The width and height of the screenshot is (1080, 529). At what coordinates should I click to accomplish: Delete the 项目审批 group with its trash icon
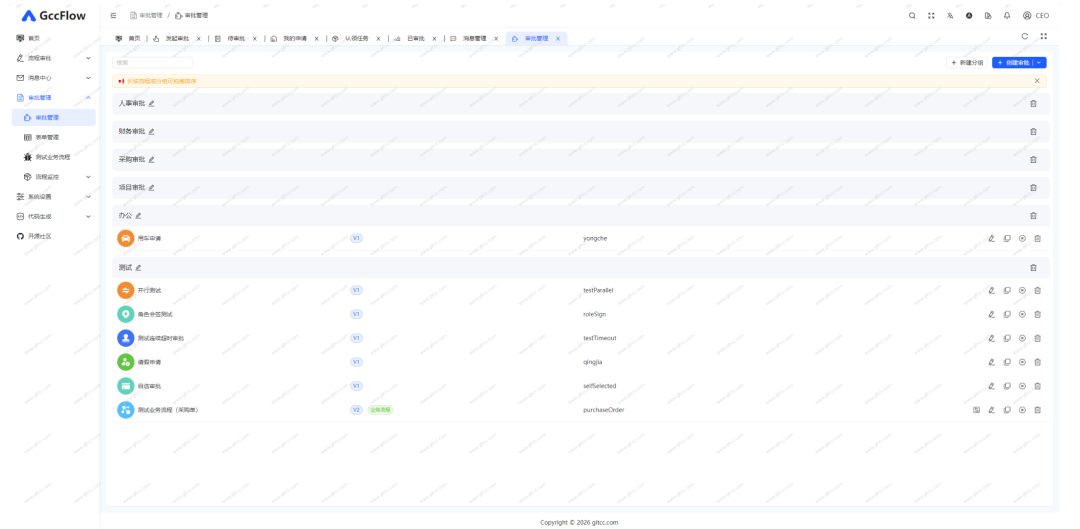tap(1033, 187)
